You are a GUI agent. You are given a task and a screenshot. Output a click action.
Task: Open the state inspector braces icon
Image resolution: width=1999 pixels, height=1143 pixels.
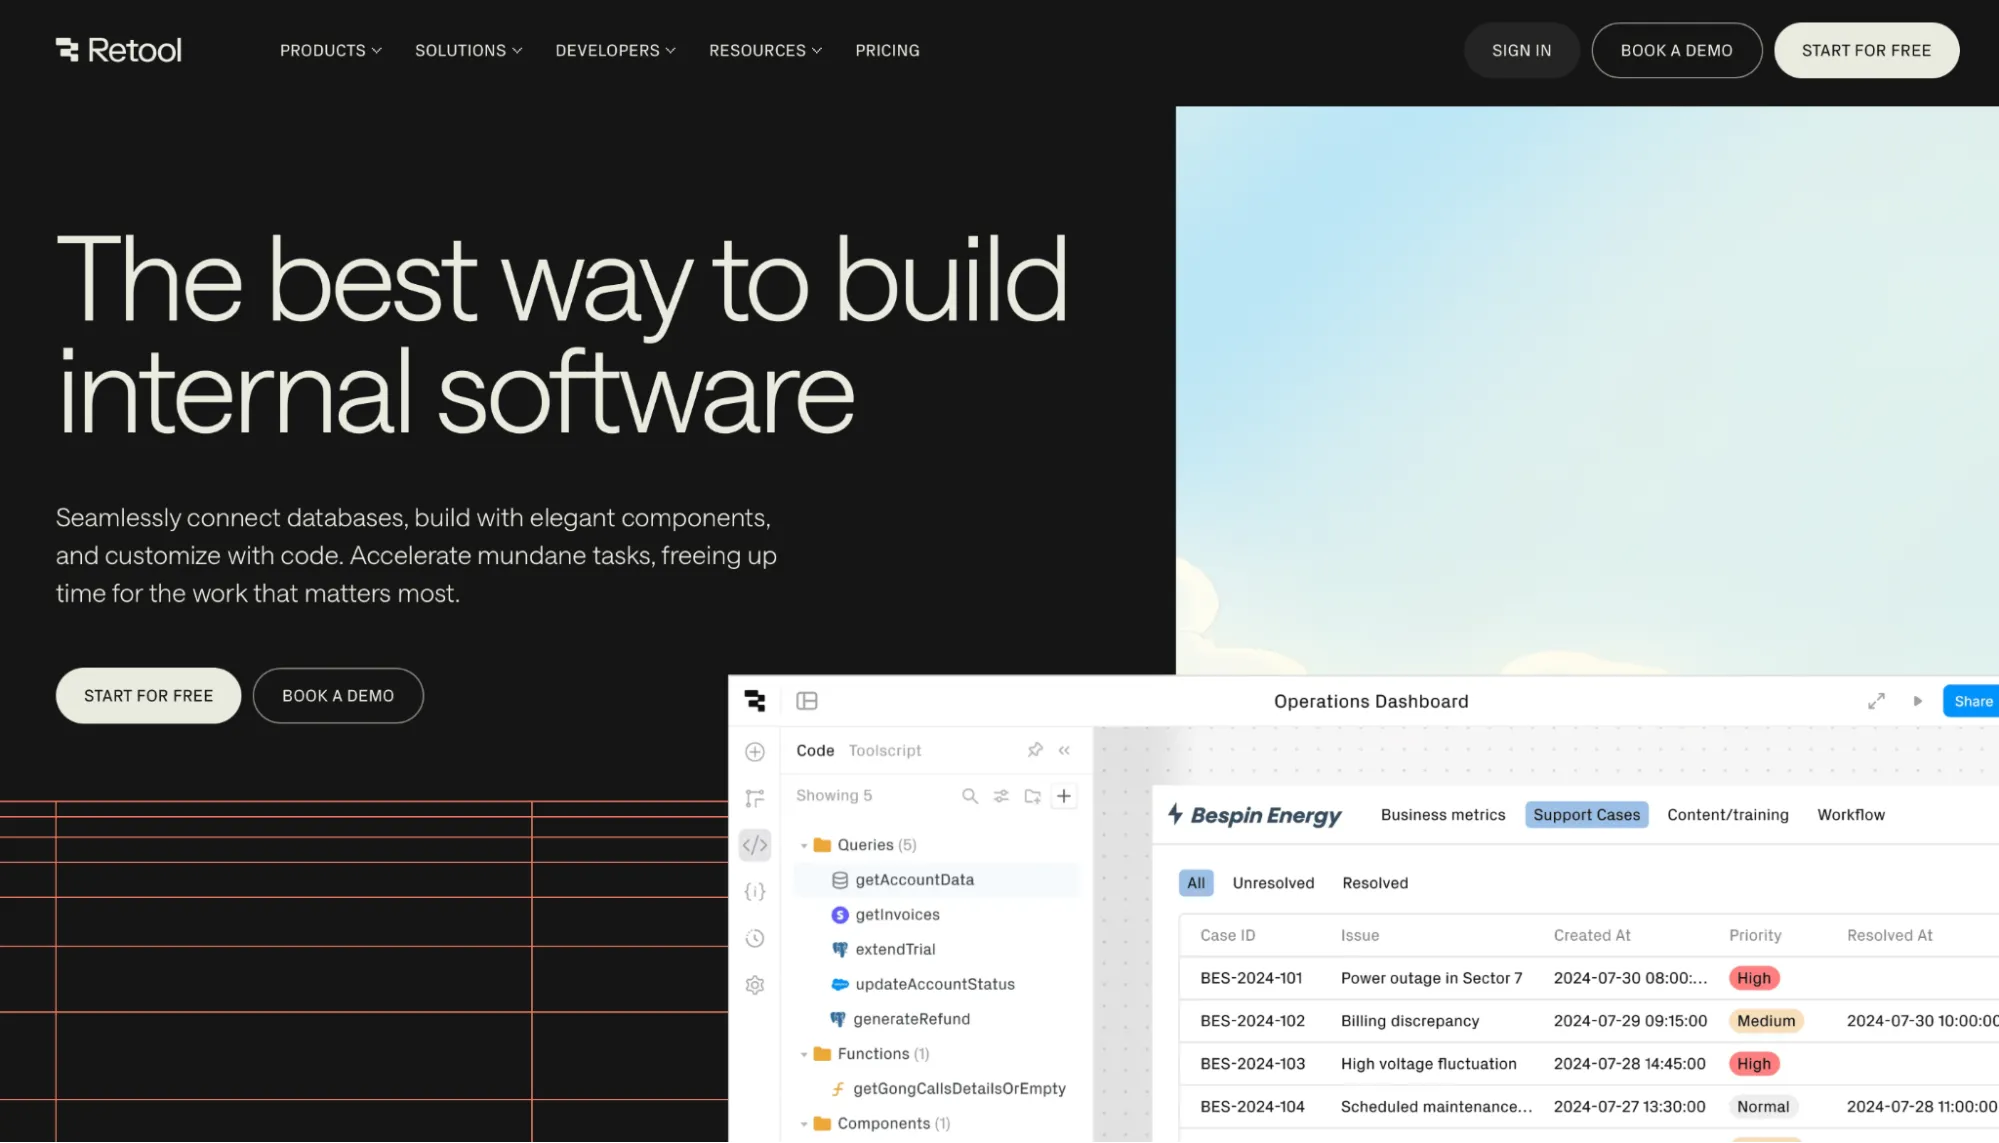[x=755, y=892]
